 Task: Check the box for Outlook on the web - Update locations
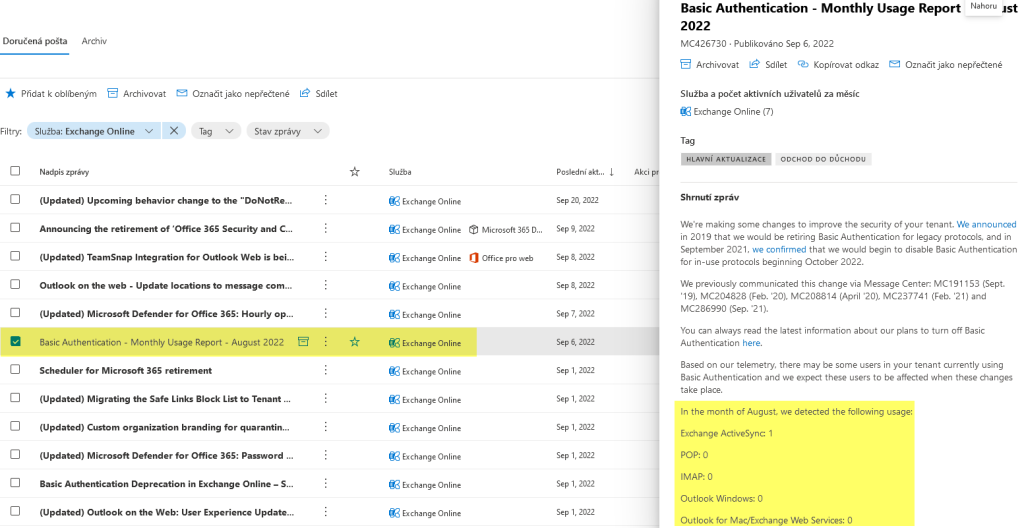coord(15,284)
